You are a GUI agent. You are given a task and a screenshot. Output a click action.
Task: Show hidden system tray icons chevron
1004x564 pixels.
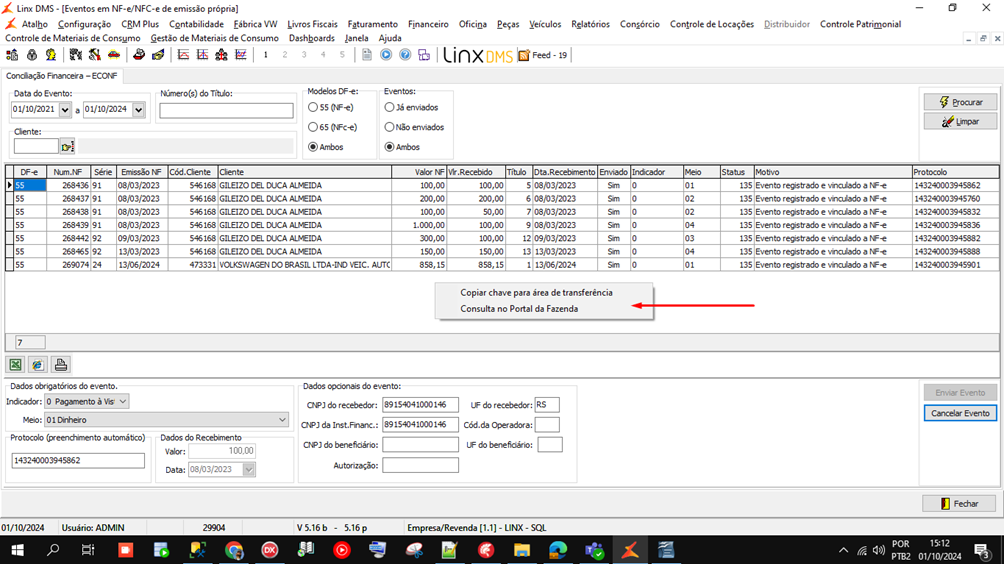843,550
